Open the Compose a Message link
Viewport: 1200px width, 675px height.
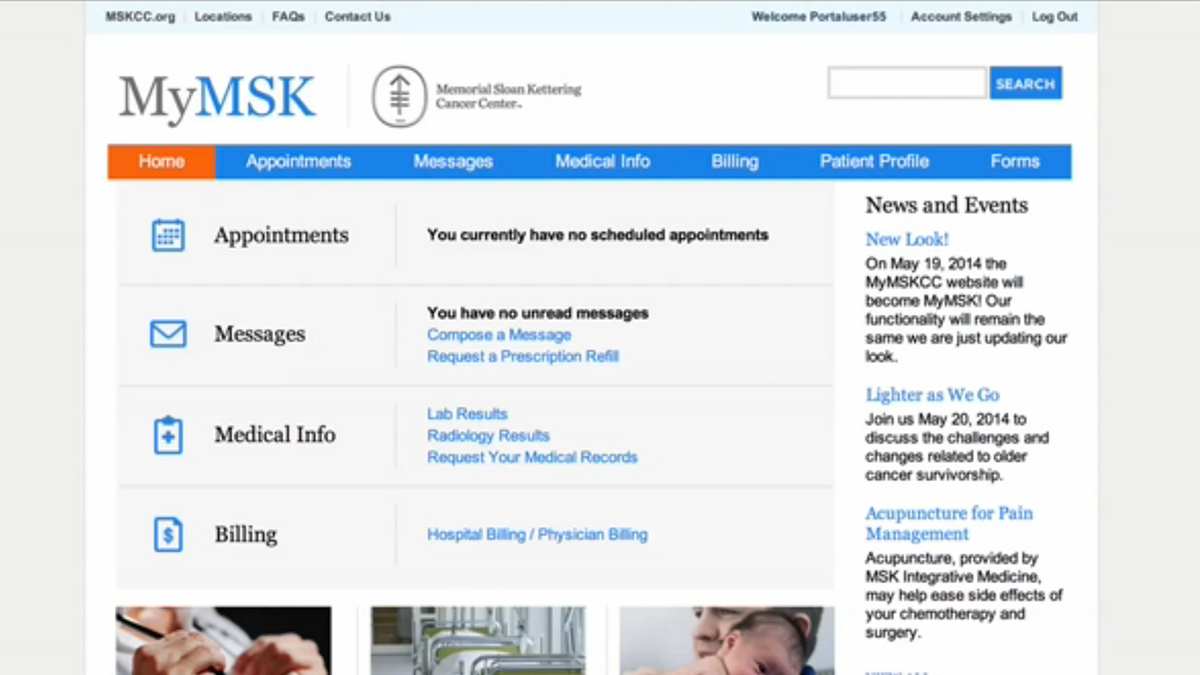(499, 335)
